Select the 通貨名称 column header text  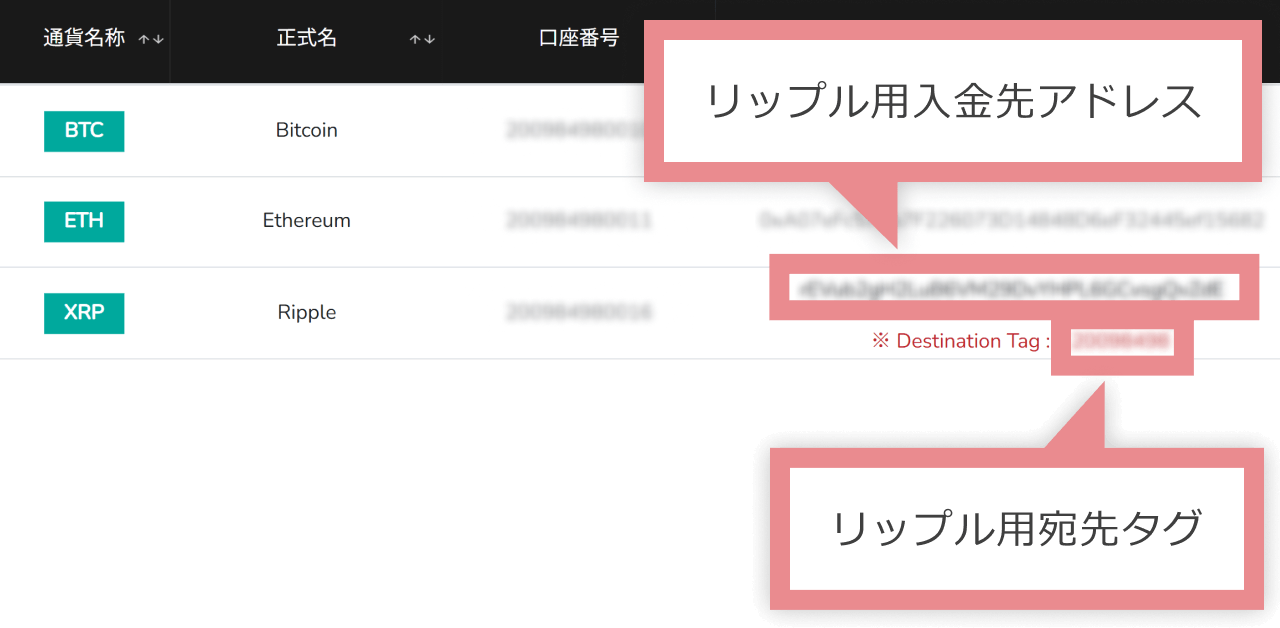pyautogui.click(x=84, y=39)
